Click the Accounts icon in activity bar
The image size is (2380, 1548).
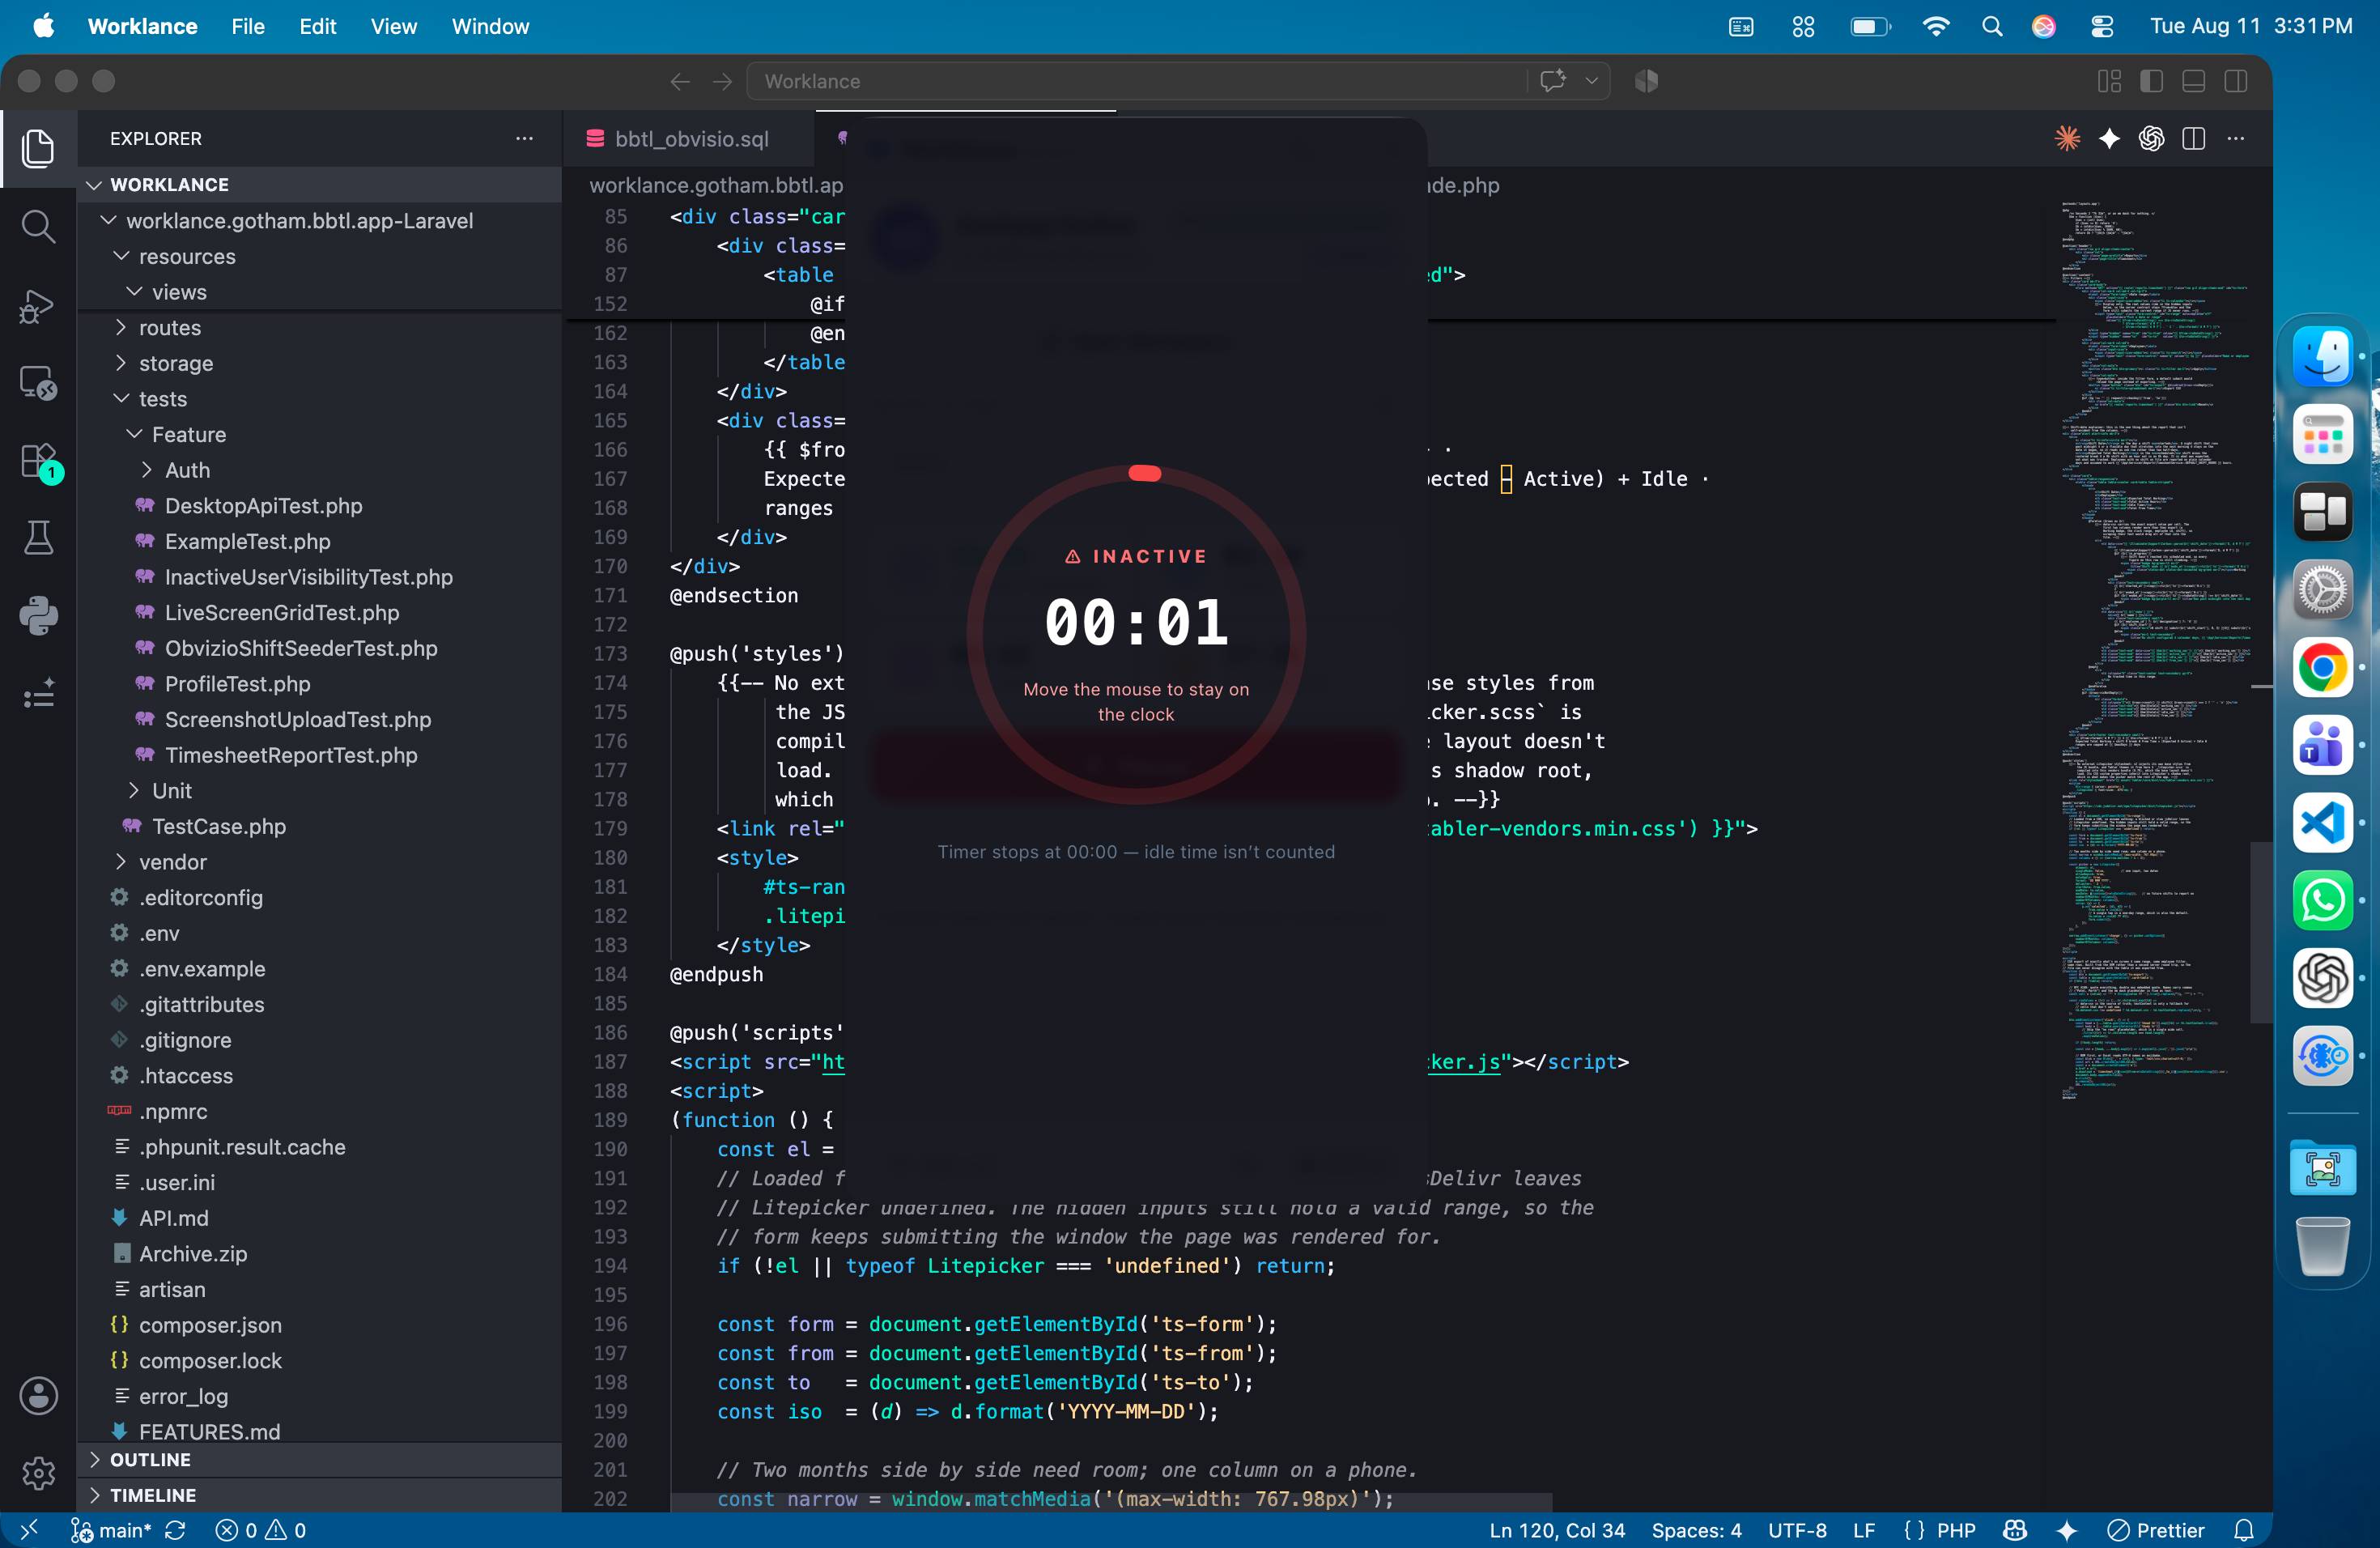click(38, 1395)
